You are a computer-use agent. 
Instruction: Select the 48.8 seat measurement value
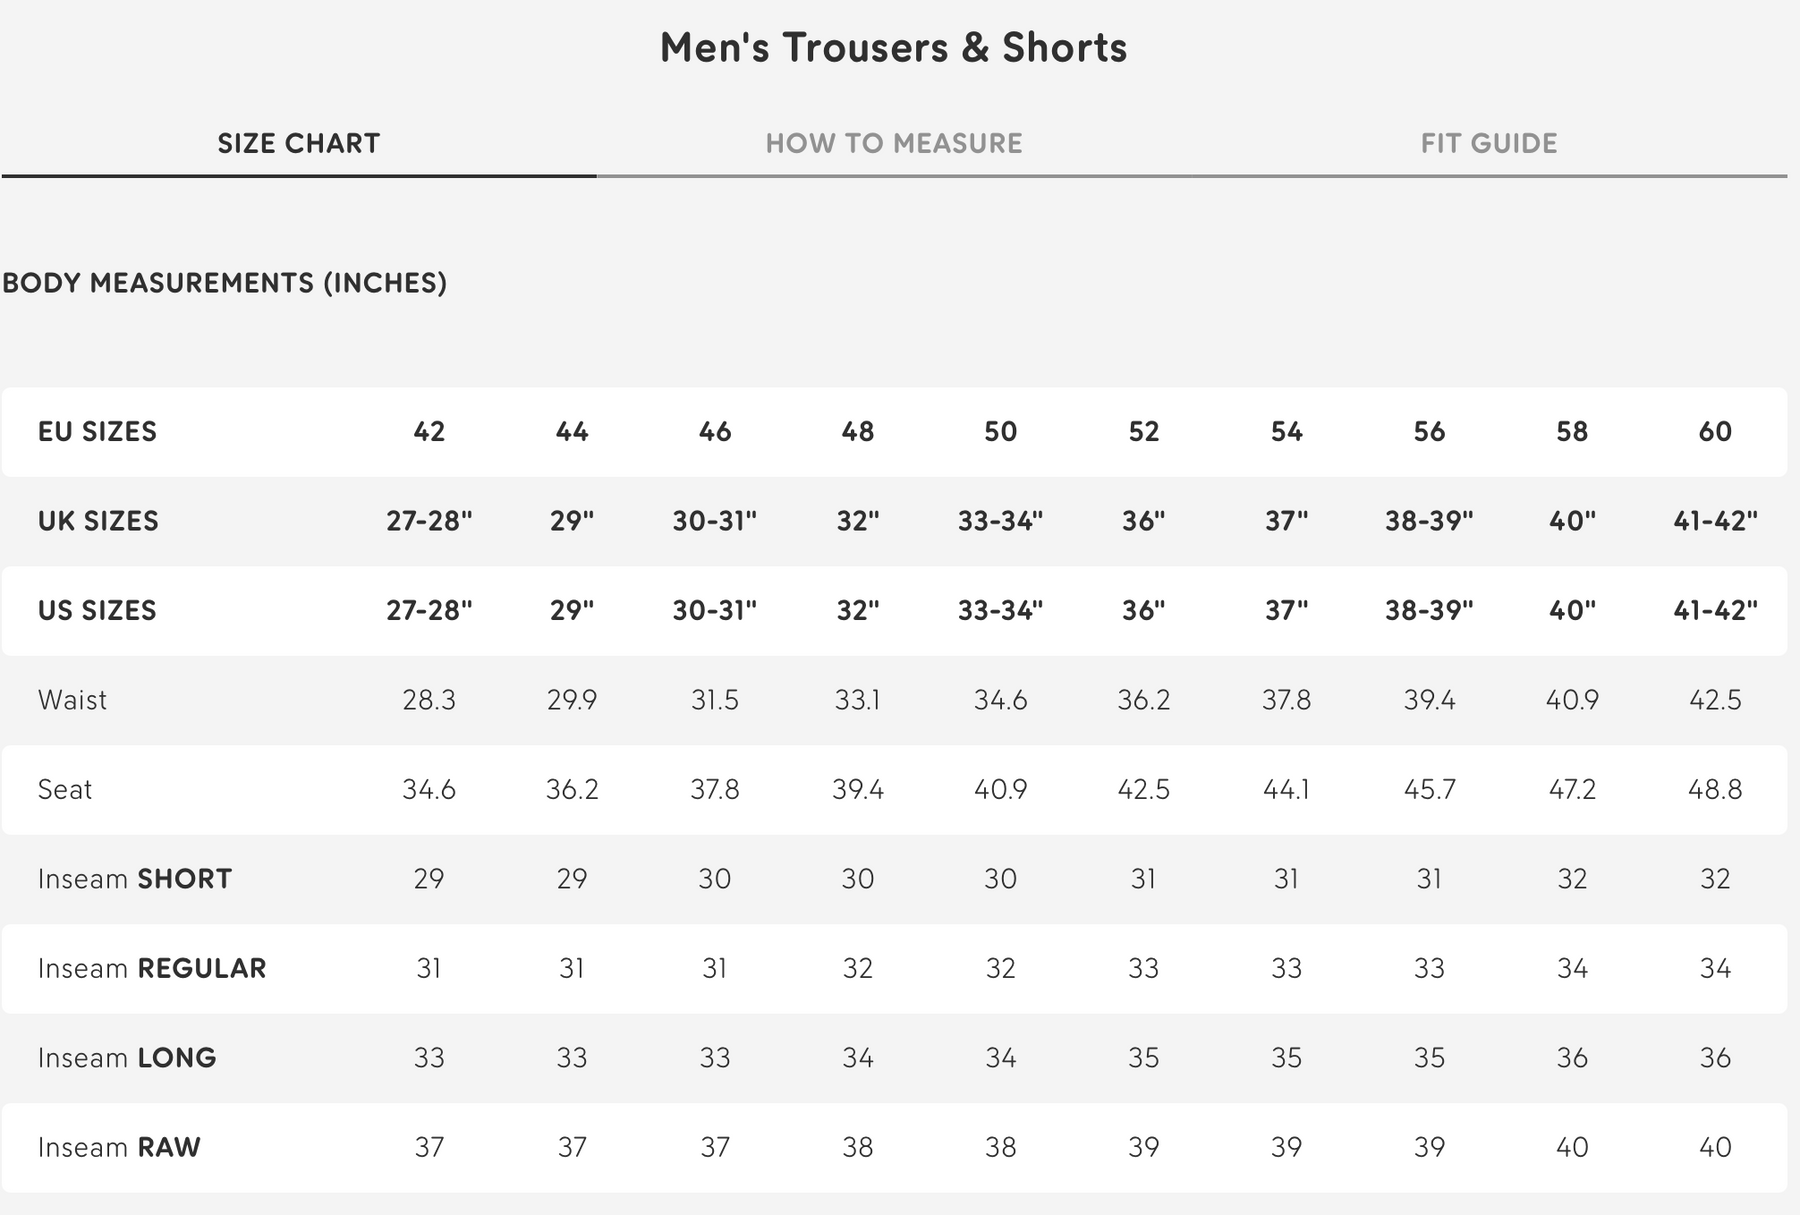click(1714, 789)
